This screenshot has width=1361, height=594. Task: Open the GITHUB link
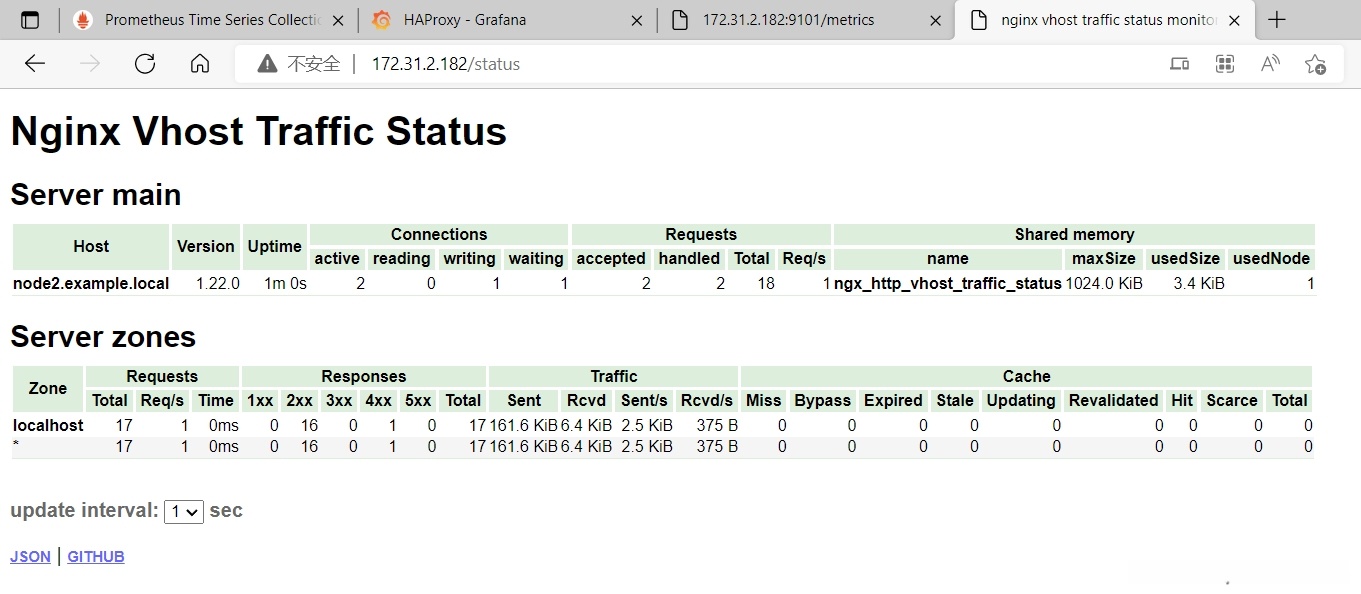96,557
